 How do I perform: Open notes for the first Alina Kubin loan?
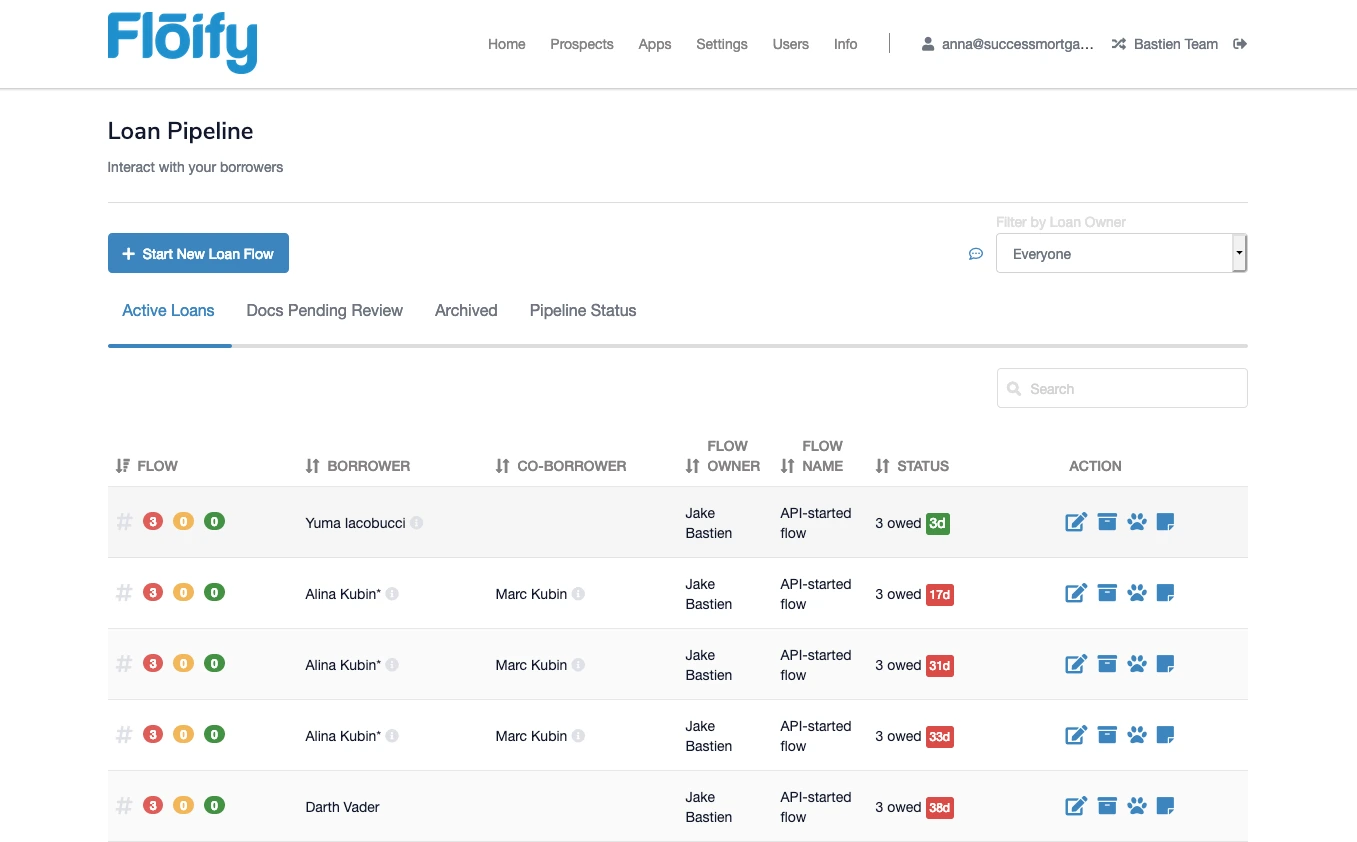[x=1165, y=592]
